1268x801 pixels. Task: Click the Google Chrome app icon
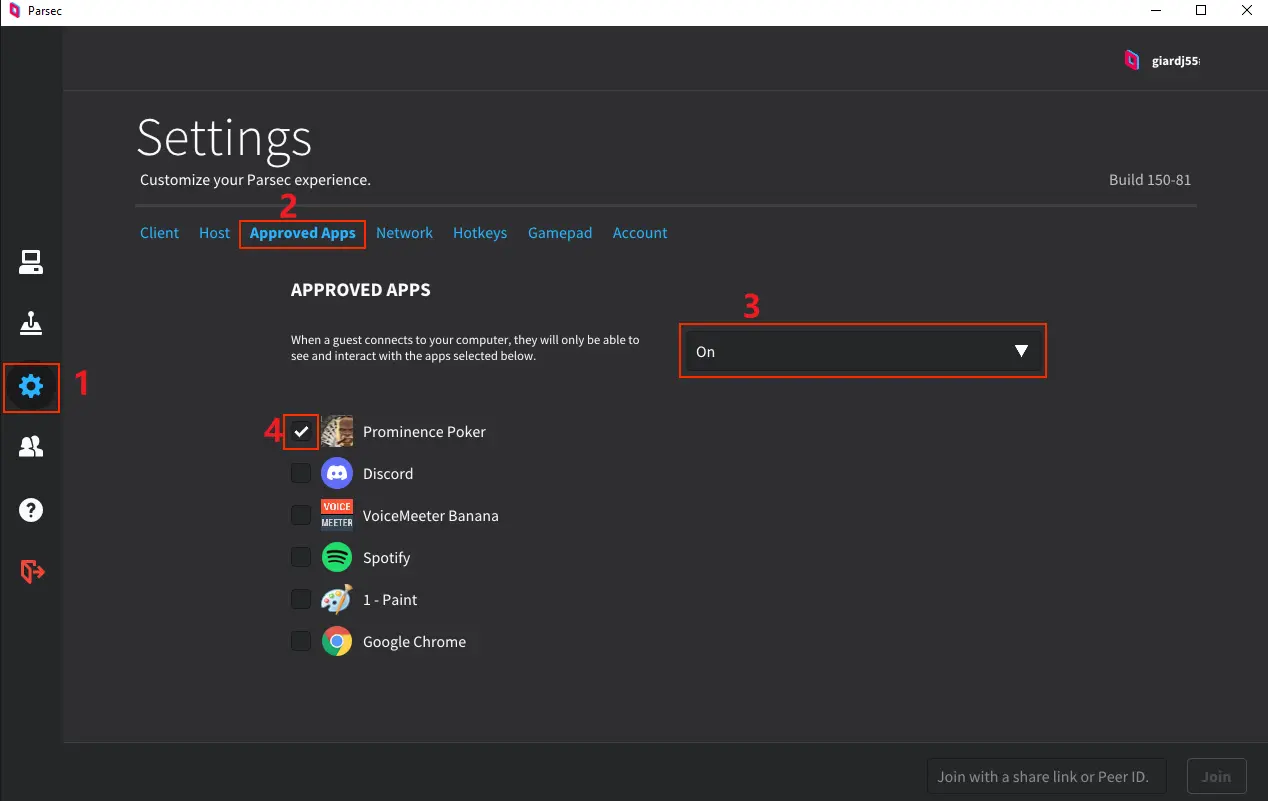tap(337, 642)
